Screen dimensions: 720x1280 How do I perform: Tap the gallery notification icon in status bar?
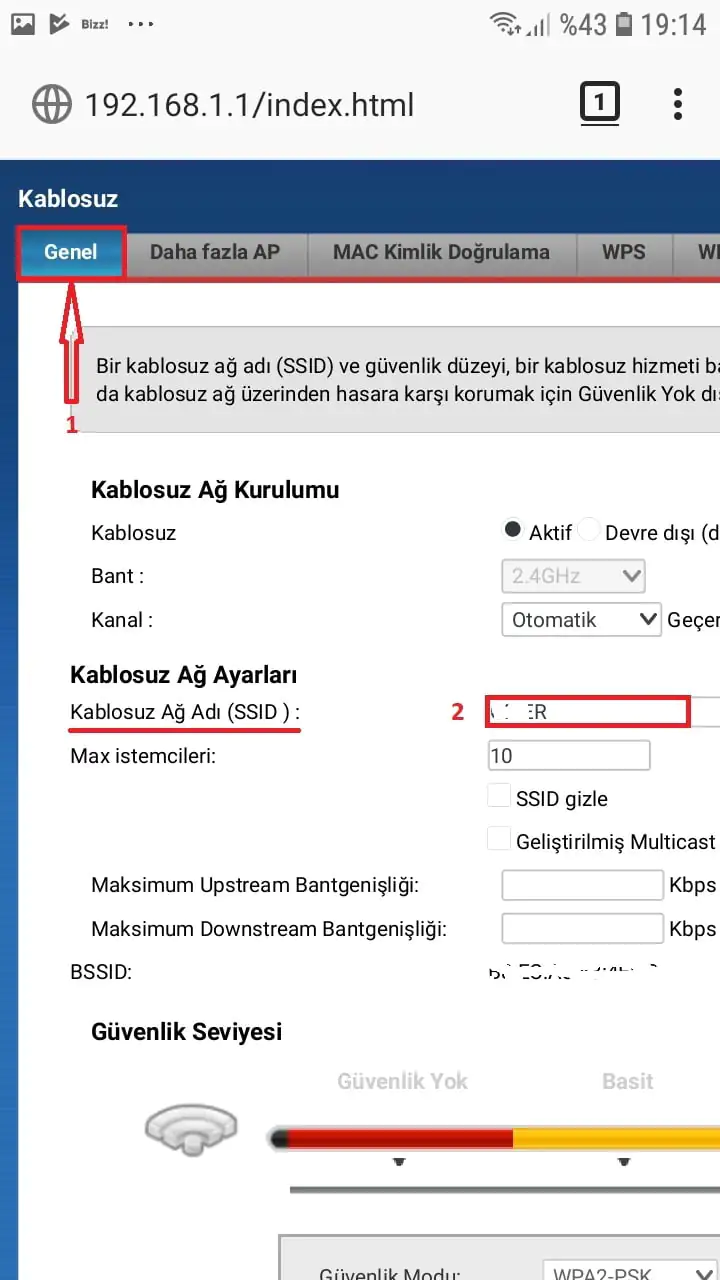point(23,22)
